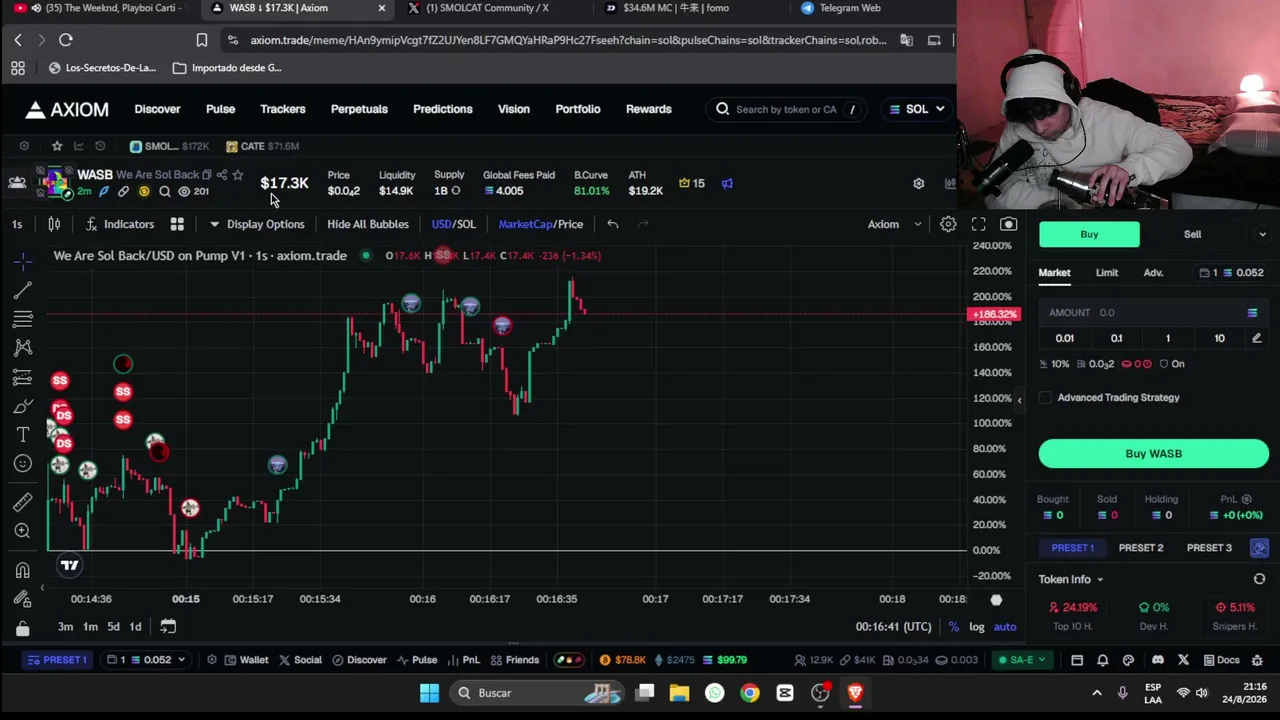Search WASB token with magnifier icon

pos(165,191)
